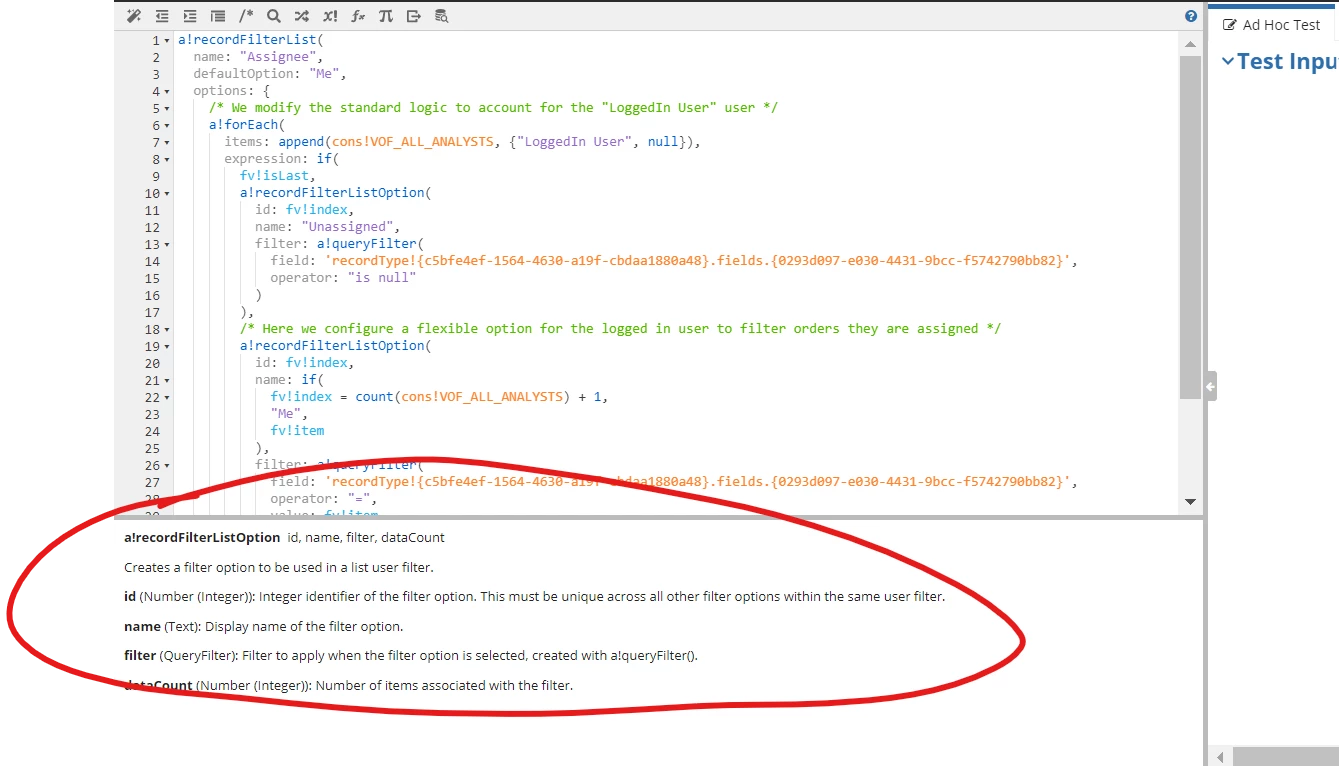The height and width of the screenshot is (766, 1339).
Task: Click the pi symbol icon
Action: [x=386, y=16]
